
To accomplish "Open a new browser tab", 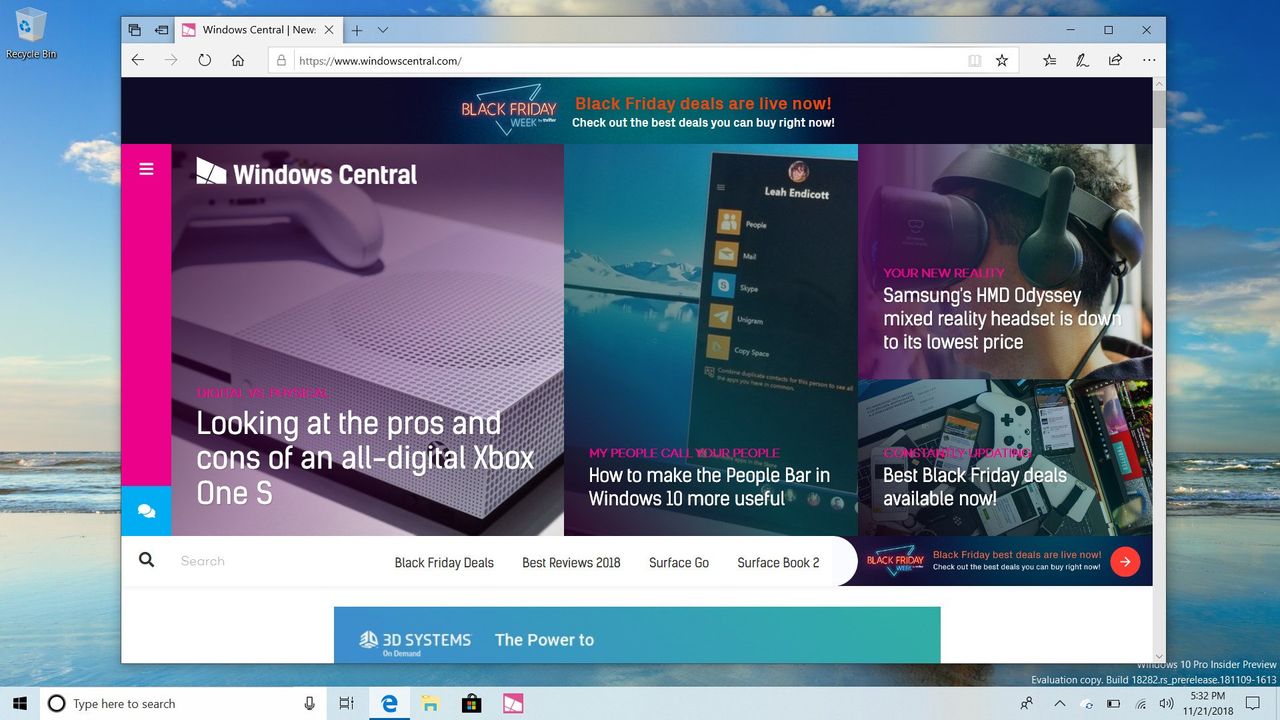I will pos(357,30).
